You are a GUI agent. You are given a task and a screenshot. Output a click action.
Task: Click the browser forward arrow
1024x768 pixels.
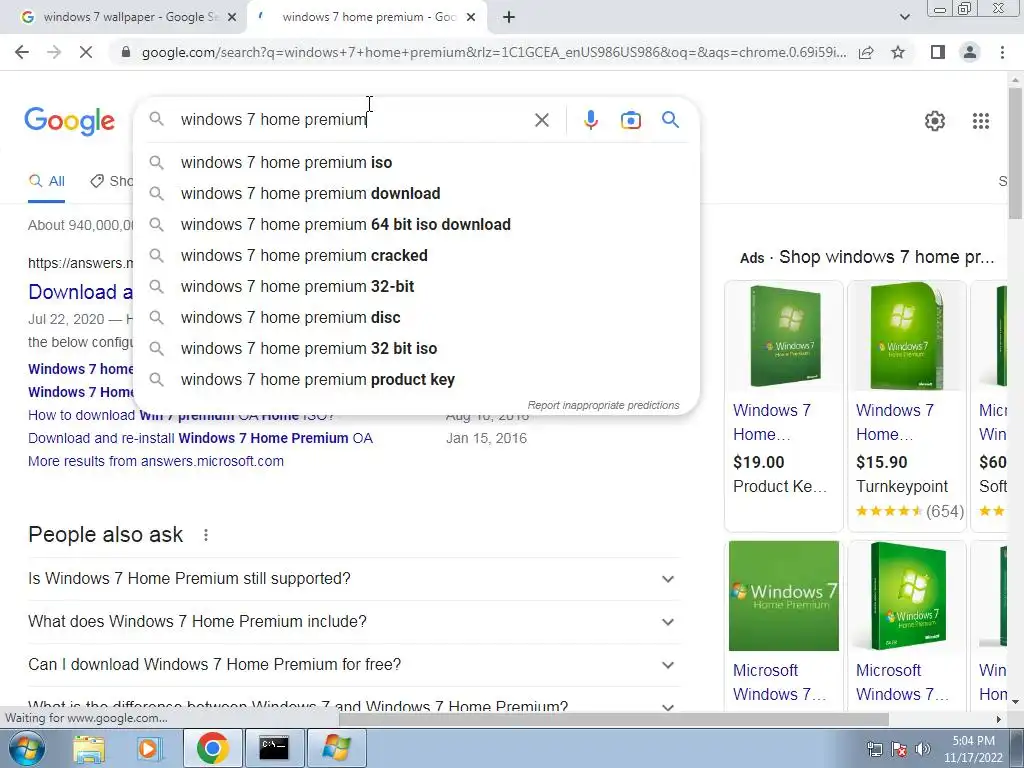[54, 52]
